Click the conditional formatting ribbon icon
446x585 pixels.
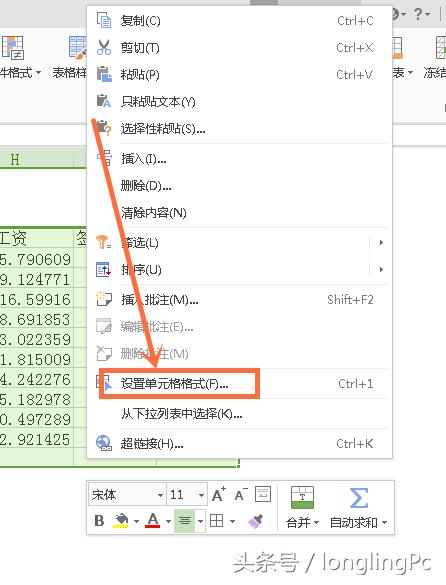point(13,48)
